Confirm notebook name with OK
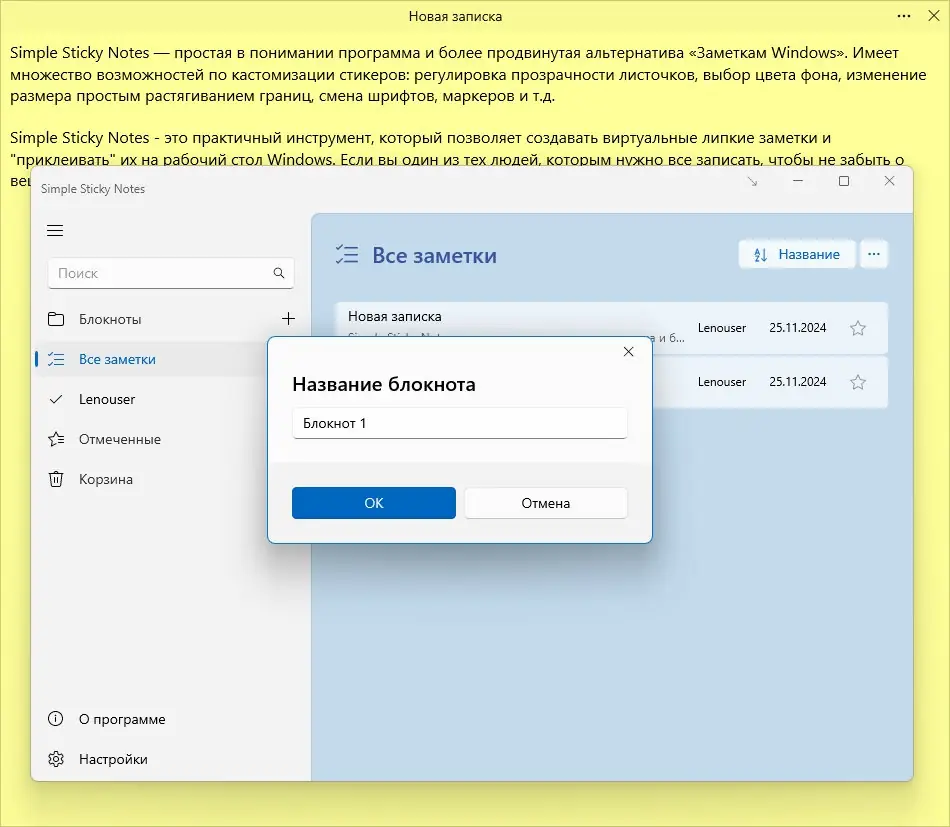The image size is (950, 827). (374, 503)
